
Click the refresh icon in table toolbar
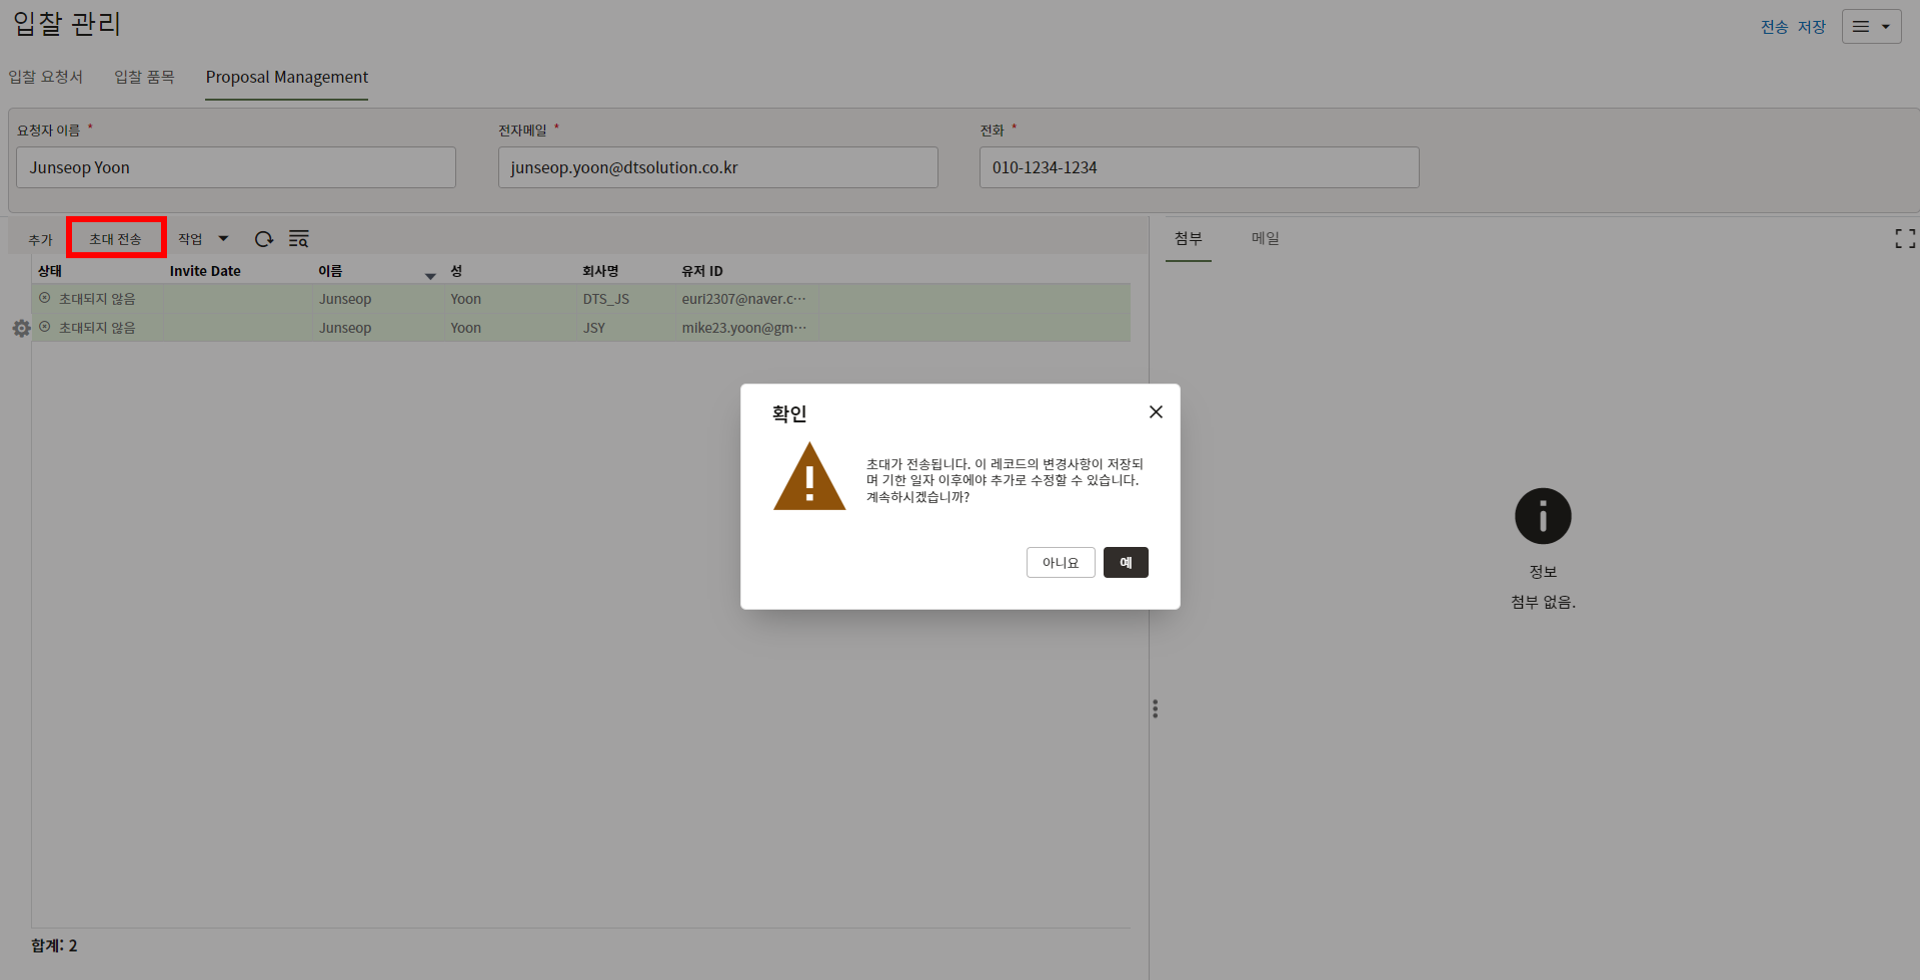[264, 239]
